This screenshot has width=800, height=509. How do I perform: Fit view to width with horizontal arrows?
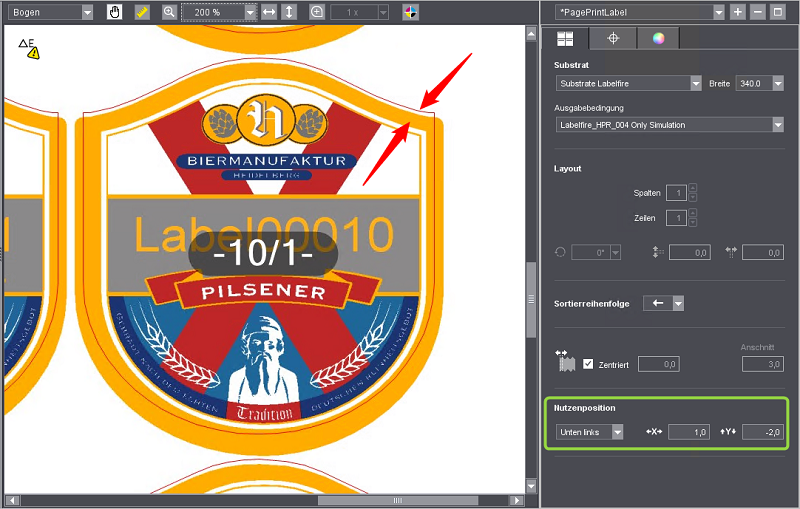coord(268,12)
